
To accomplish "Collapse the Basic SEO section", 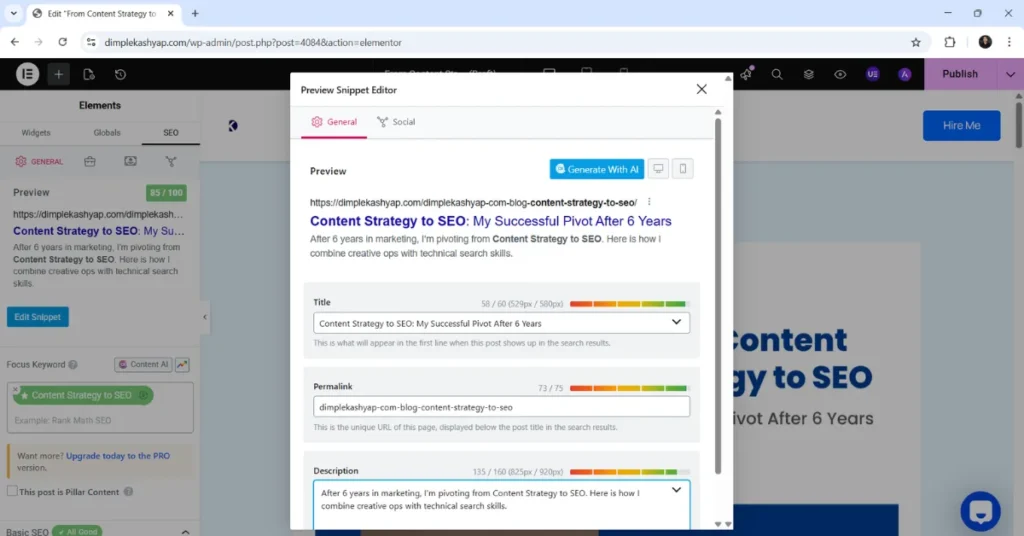I will pos(185,531).
